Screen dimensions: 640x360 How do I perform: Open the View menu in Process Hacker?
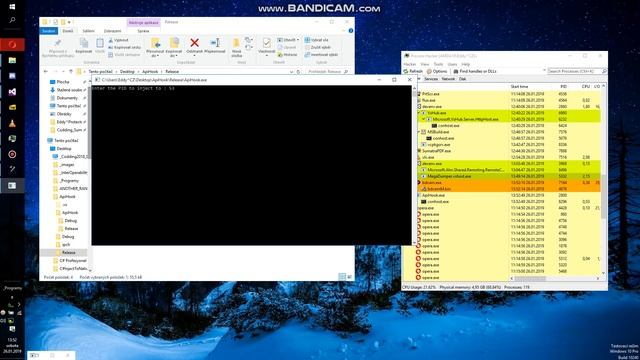pos(425,64)
